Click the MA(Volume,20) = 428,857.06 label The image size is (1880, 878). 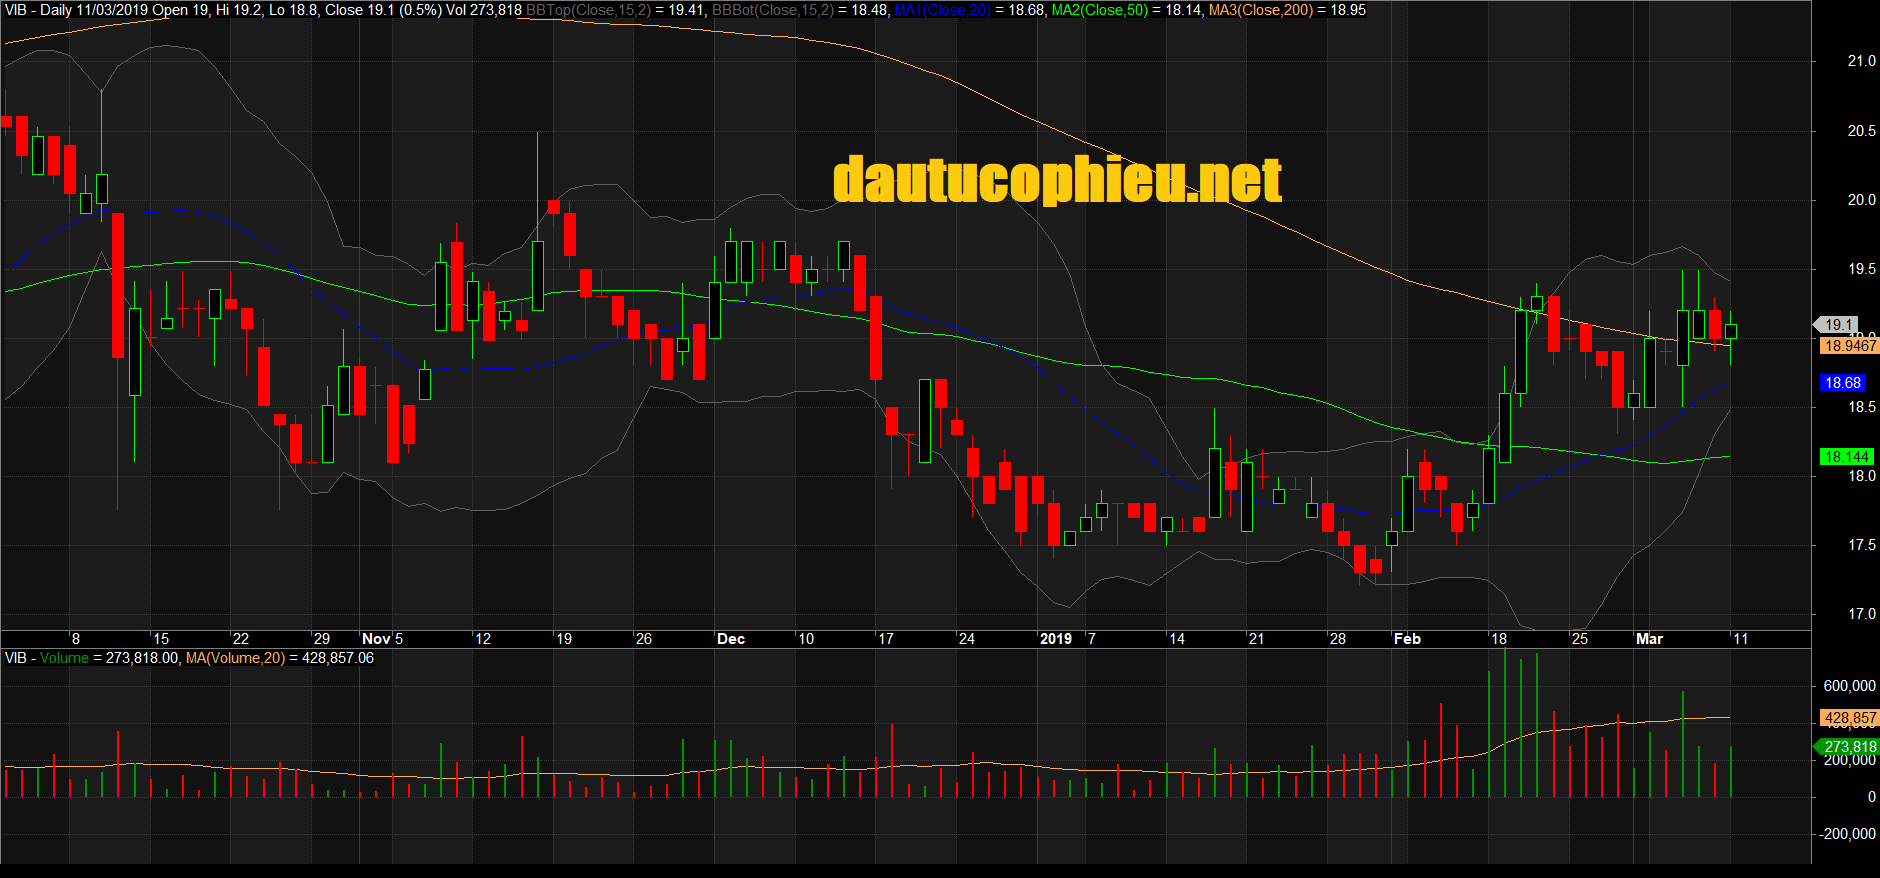point(280,658)
